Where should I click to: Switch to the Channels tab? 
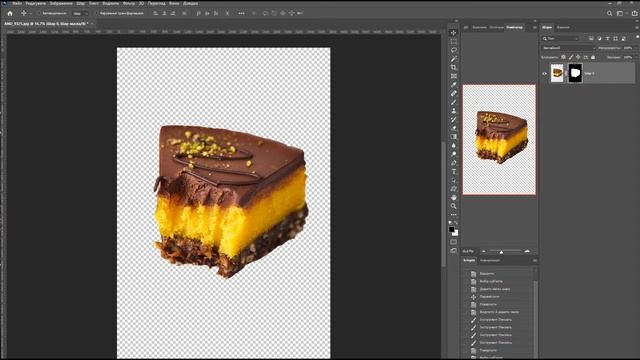[x=563, y=27]
